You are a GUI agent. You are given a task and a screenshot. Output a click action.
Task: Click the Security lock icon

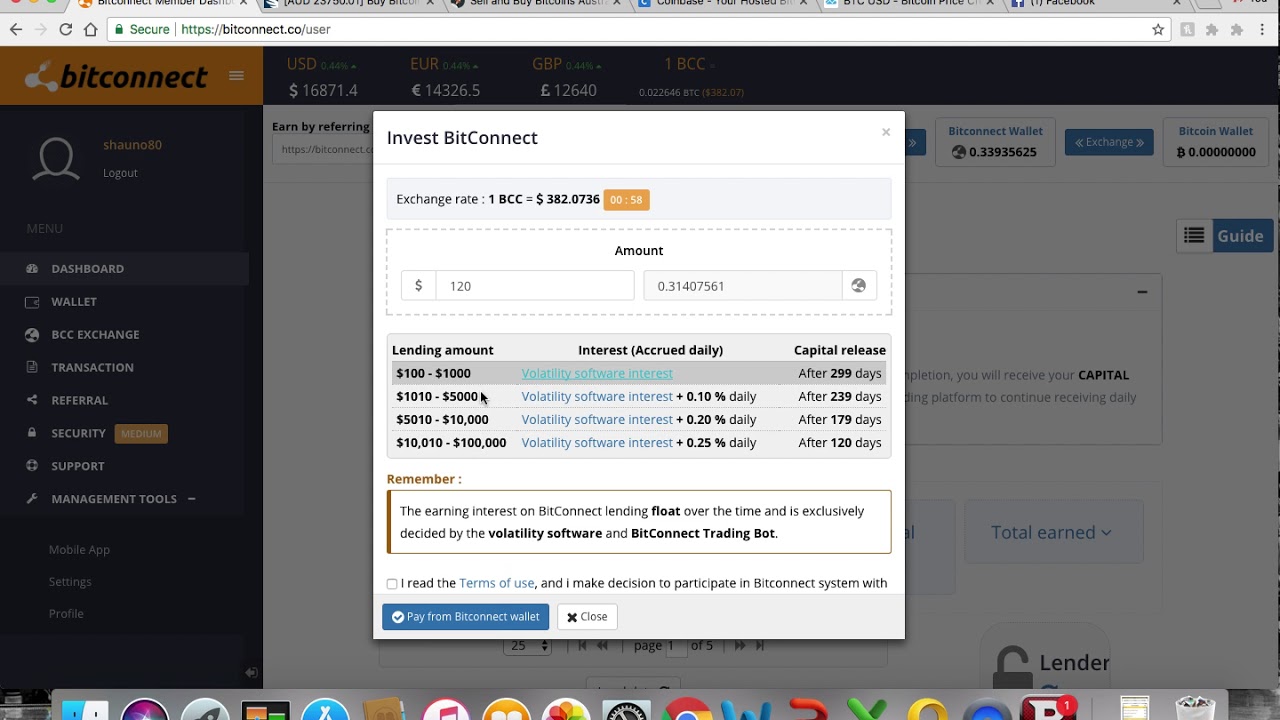32,433
